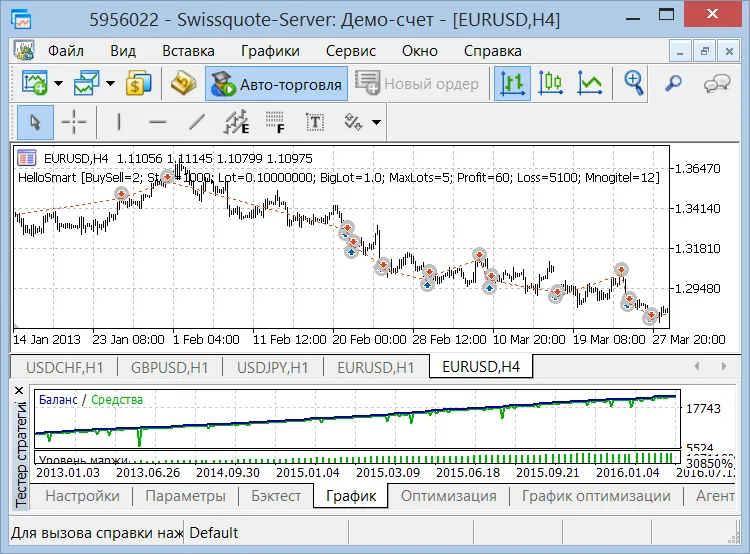750x554 pixels.
Task: Select the Fibonacci retracement tool
Action: tap(275, 122)
